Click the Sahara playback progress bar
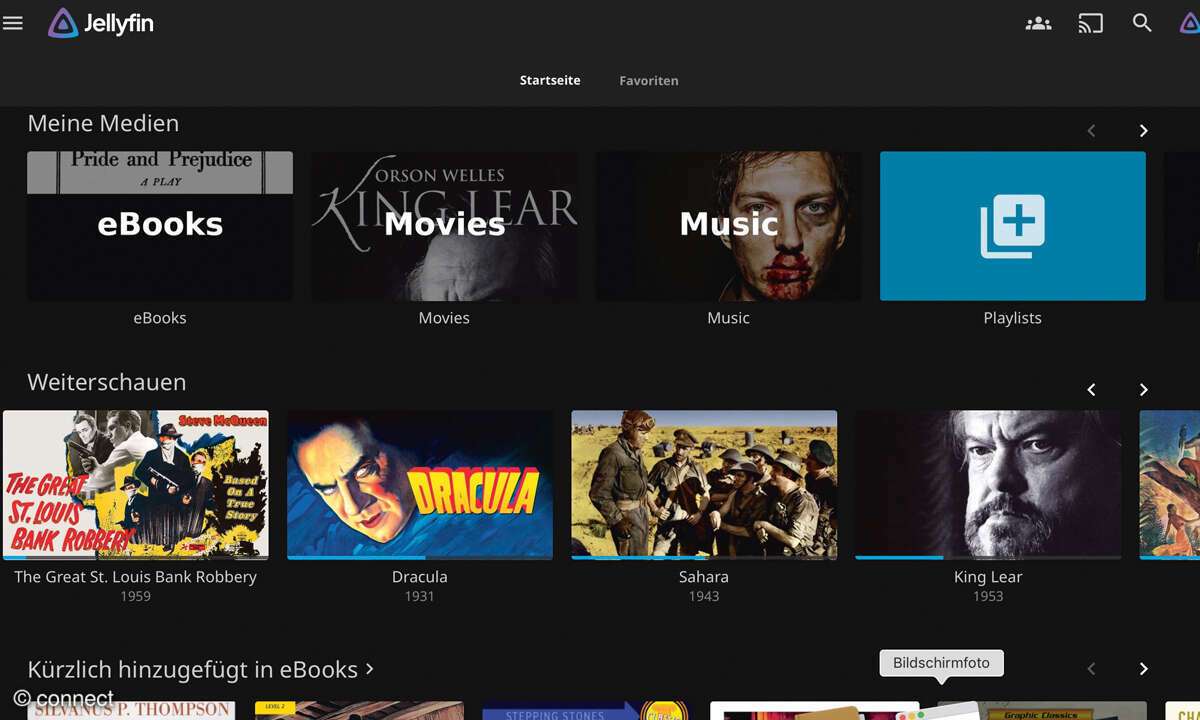 704,557
